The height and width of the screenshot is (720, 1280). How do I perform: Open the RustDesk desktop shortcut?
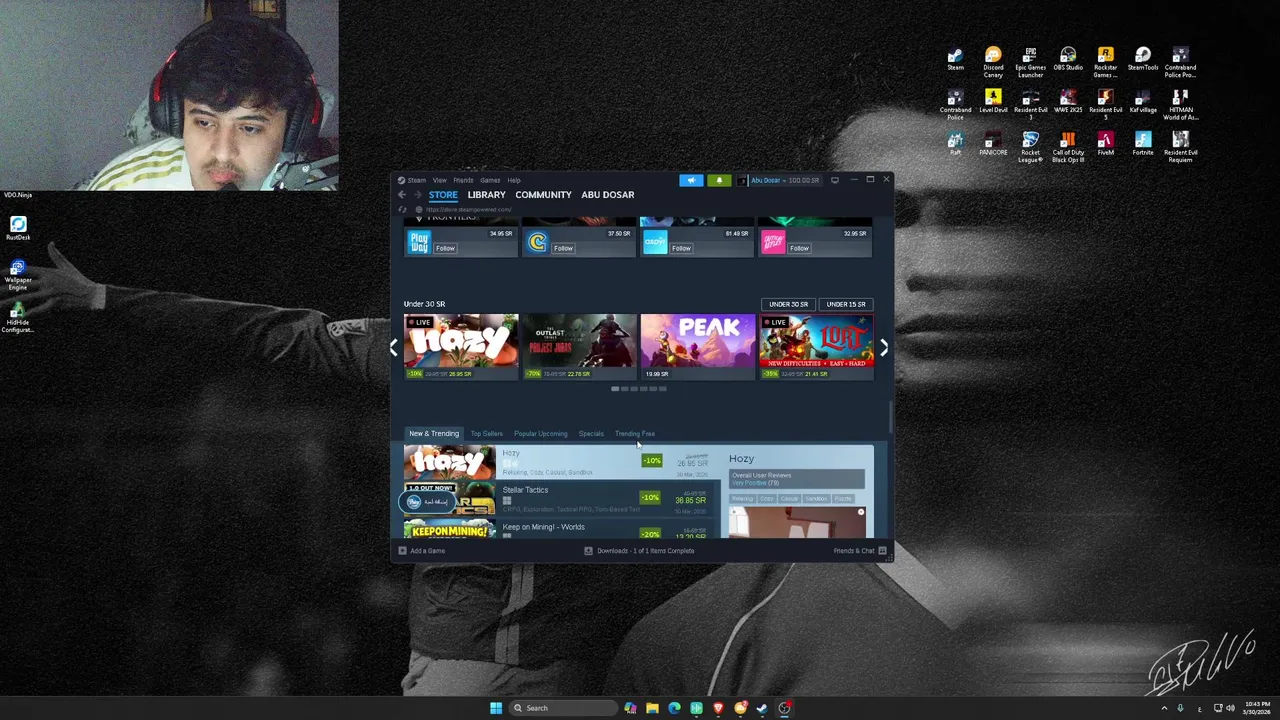(17, 229)
